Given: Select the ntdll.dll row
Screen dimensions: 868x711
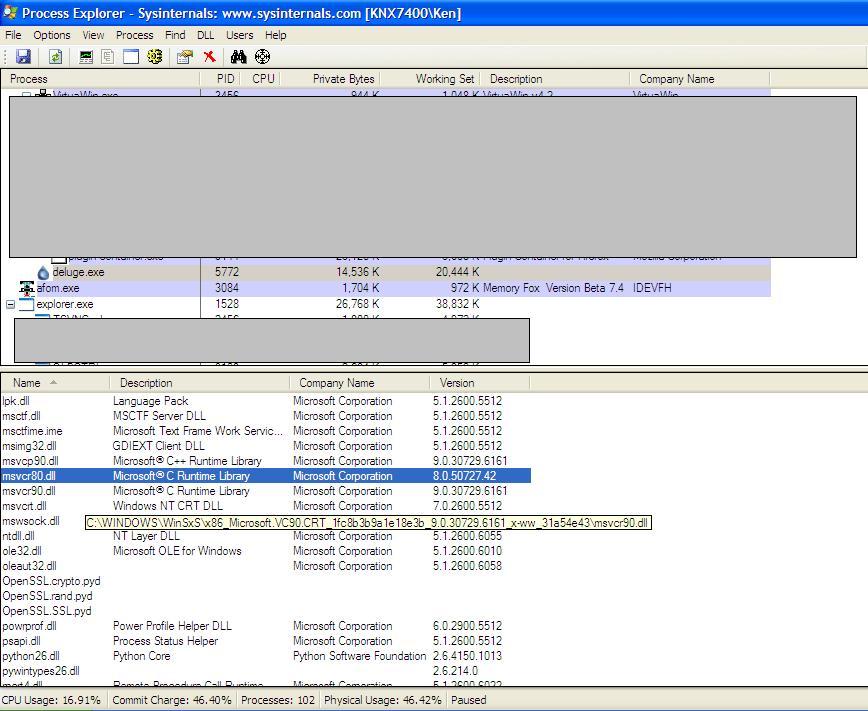Looking at the screenshot, I should (266, 536).
